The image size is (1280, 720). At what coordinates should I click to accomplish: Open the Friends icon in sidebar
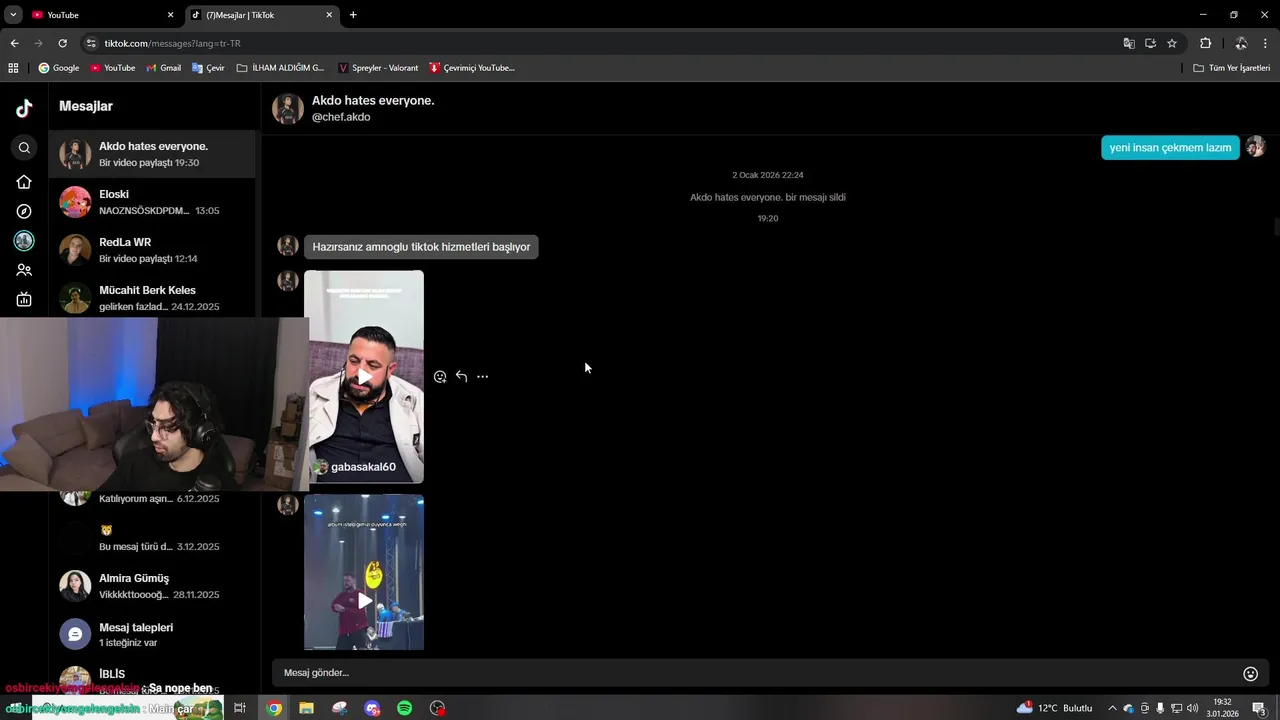(24, 270)
